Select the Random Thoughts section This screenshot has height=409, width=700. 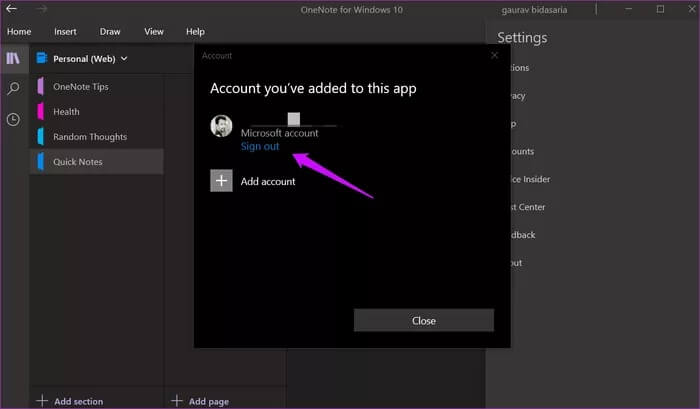(x=97, y=137)
